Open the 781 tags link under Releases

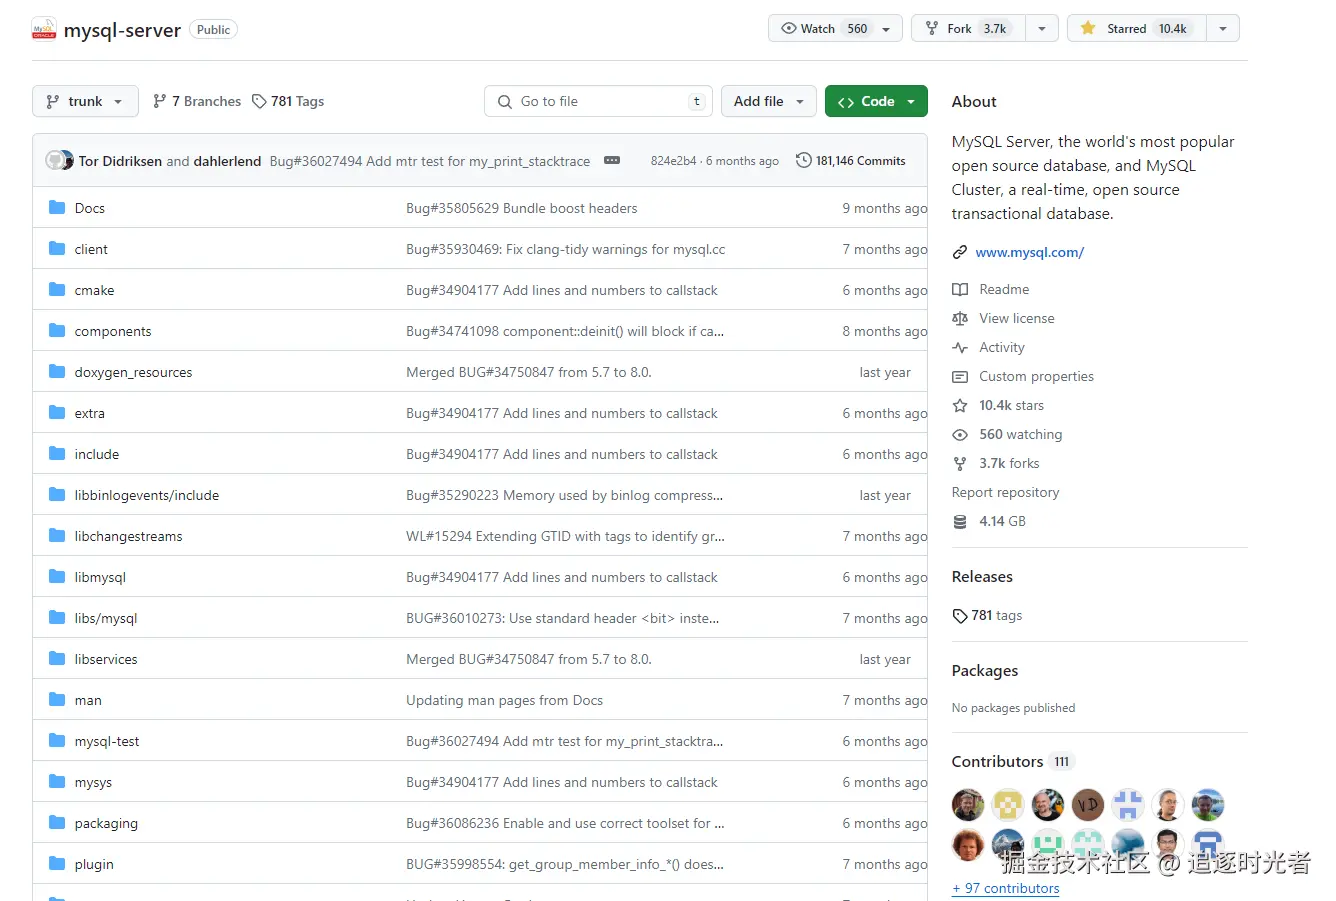coord(988,615)
